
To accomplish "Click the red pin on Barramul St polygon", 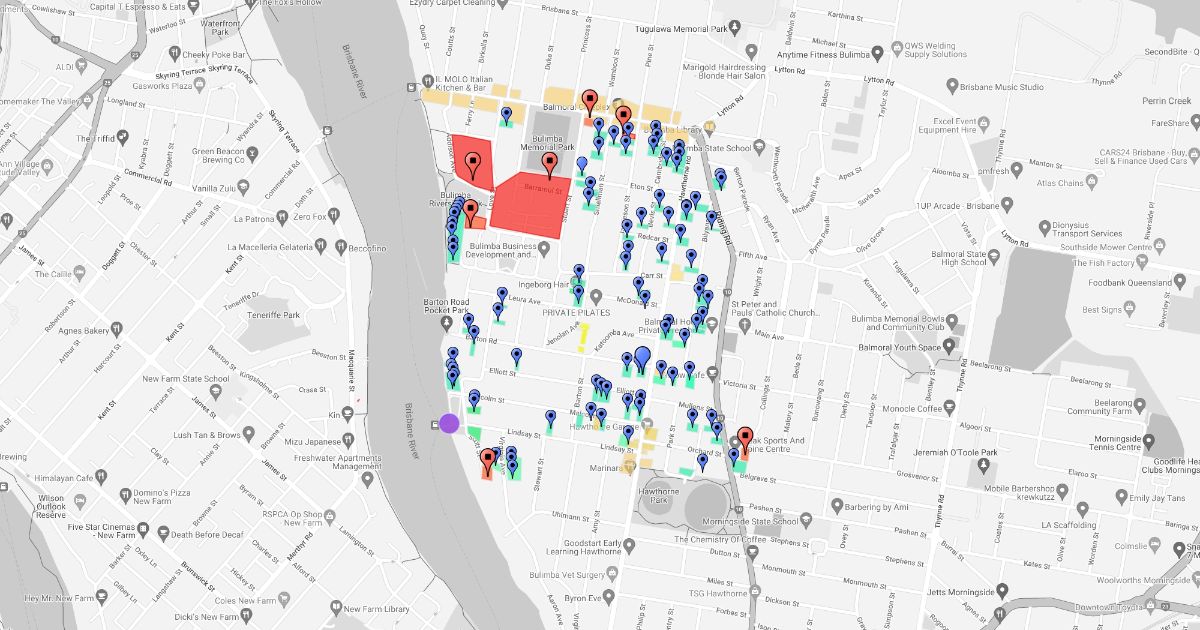I will click(549, 165).
